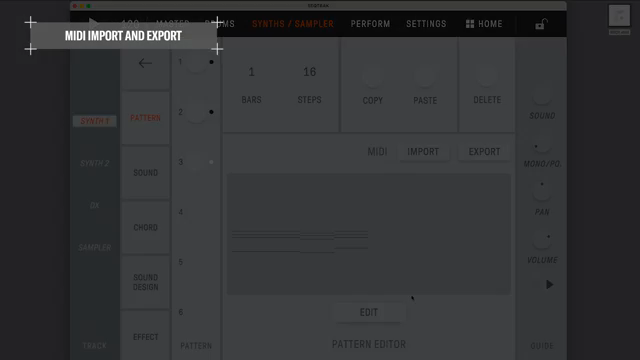The image size is (640, 360).
Task: Open the PATTERN section
Action: point(145,118)
